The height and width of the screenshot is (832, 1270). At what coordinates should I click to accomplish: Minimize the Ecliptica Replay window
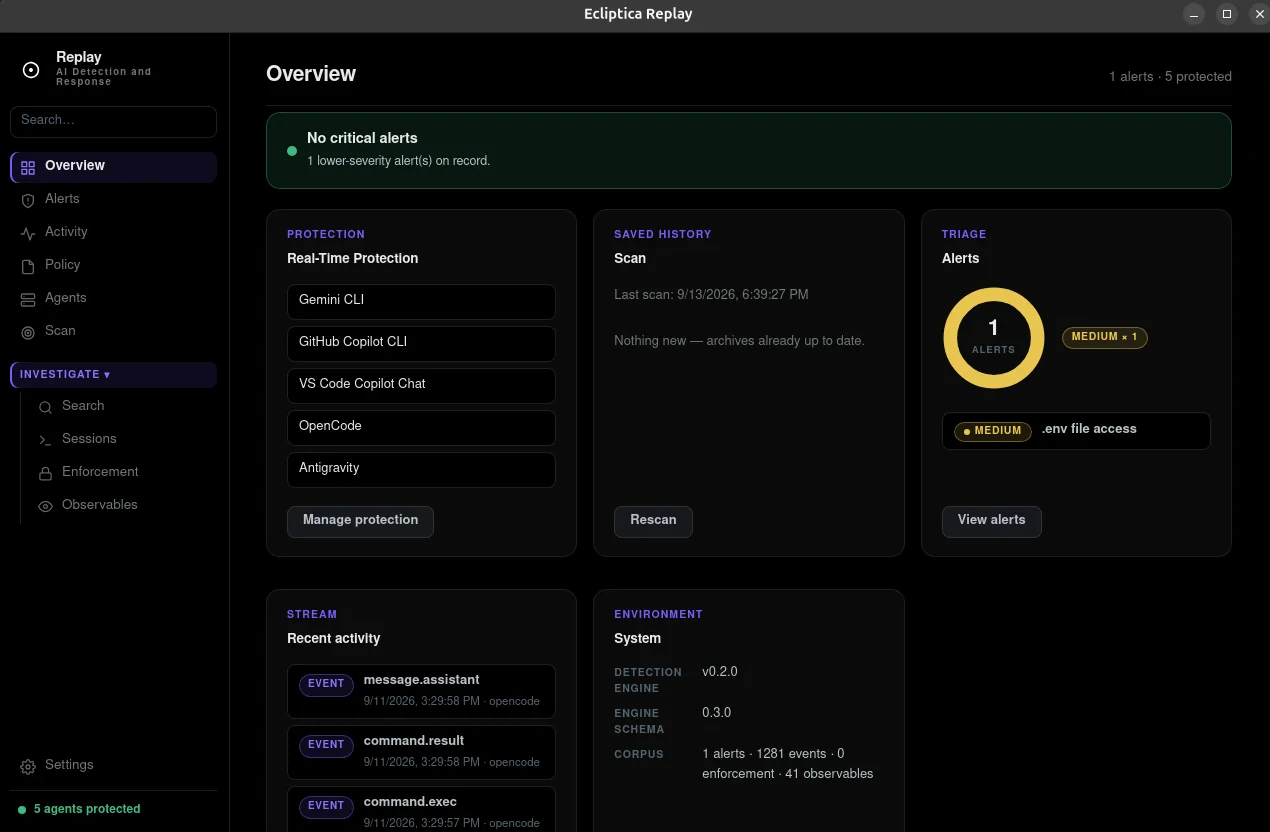pyautogui.click(x=1194, y=14)
